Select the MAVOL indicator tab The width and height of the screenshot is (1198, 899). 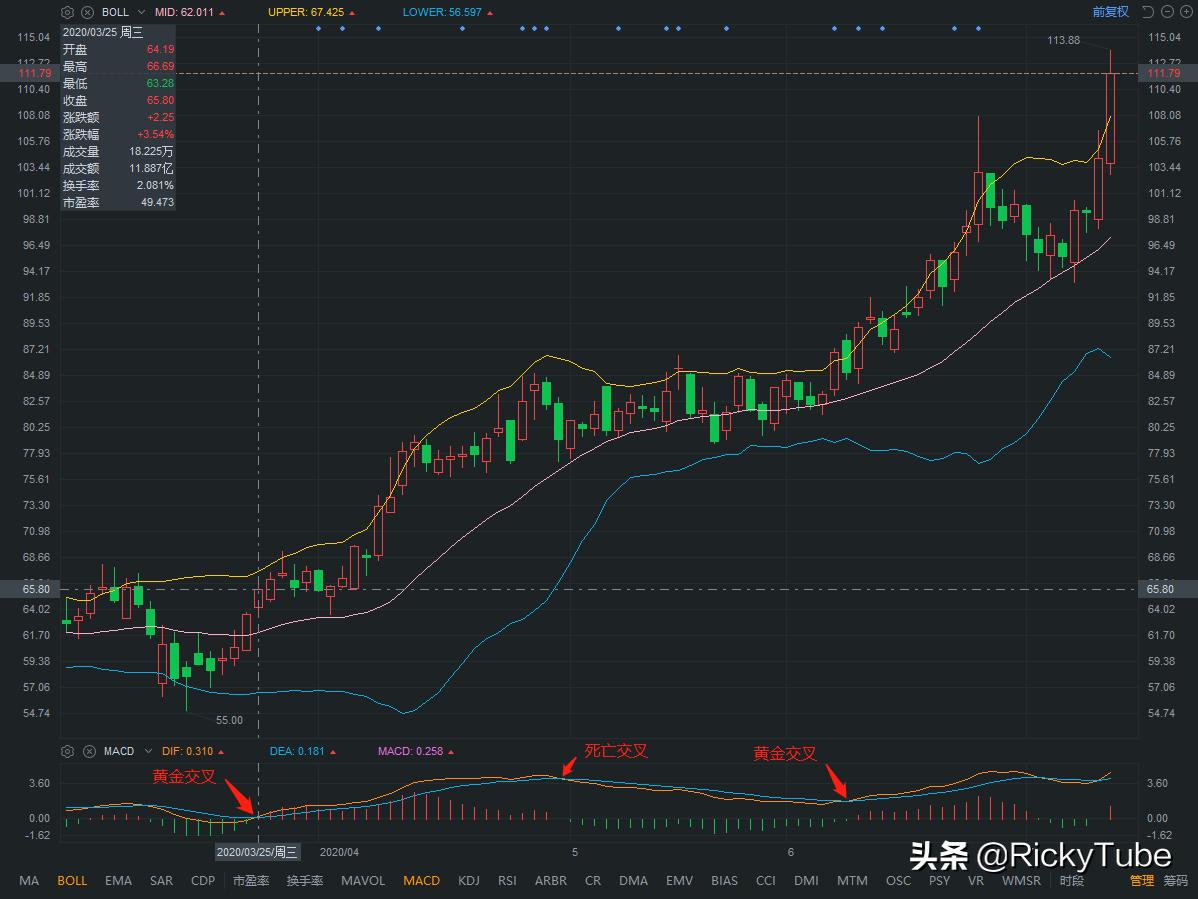pos(363,881)
